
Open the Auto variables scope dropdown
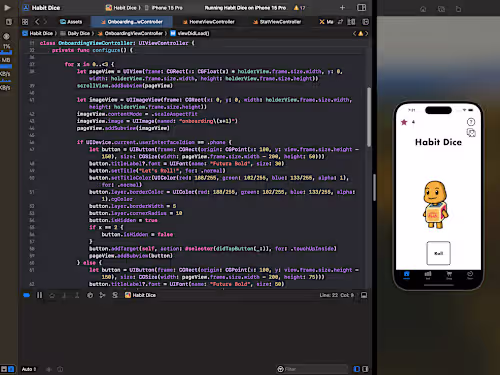29,369
